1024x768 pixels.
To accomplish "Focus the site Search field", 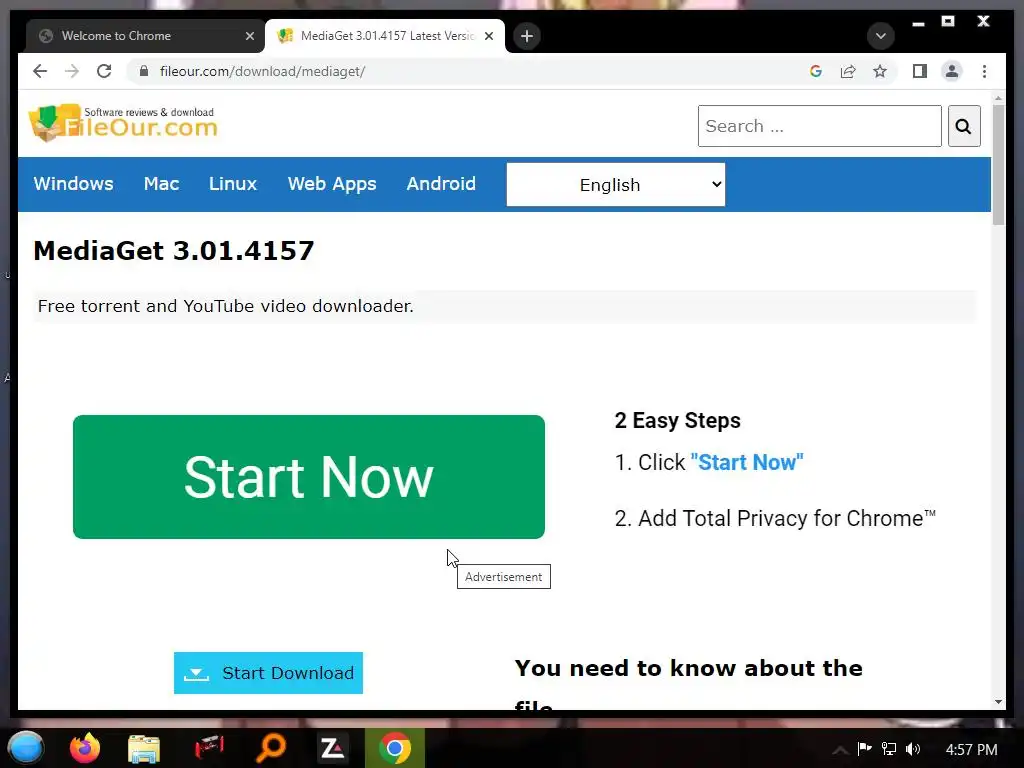I will [820, 126].
